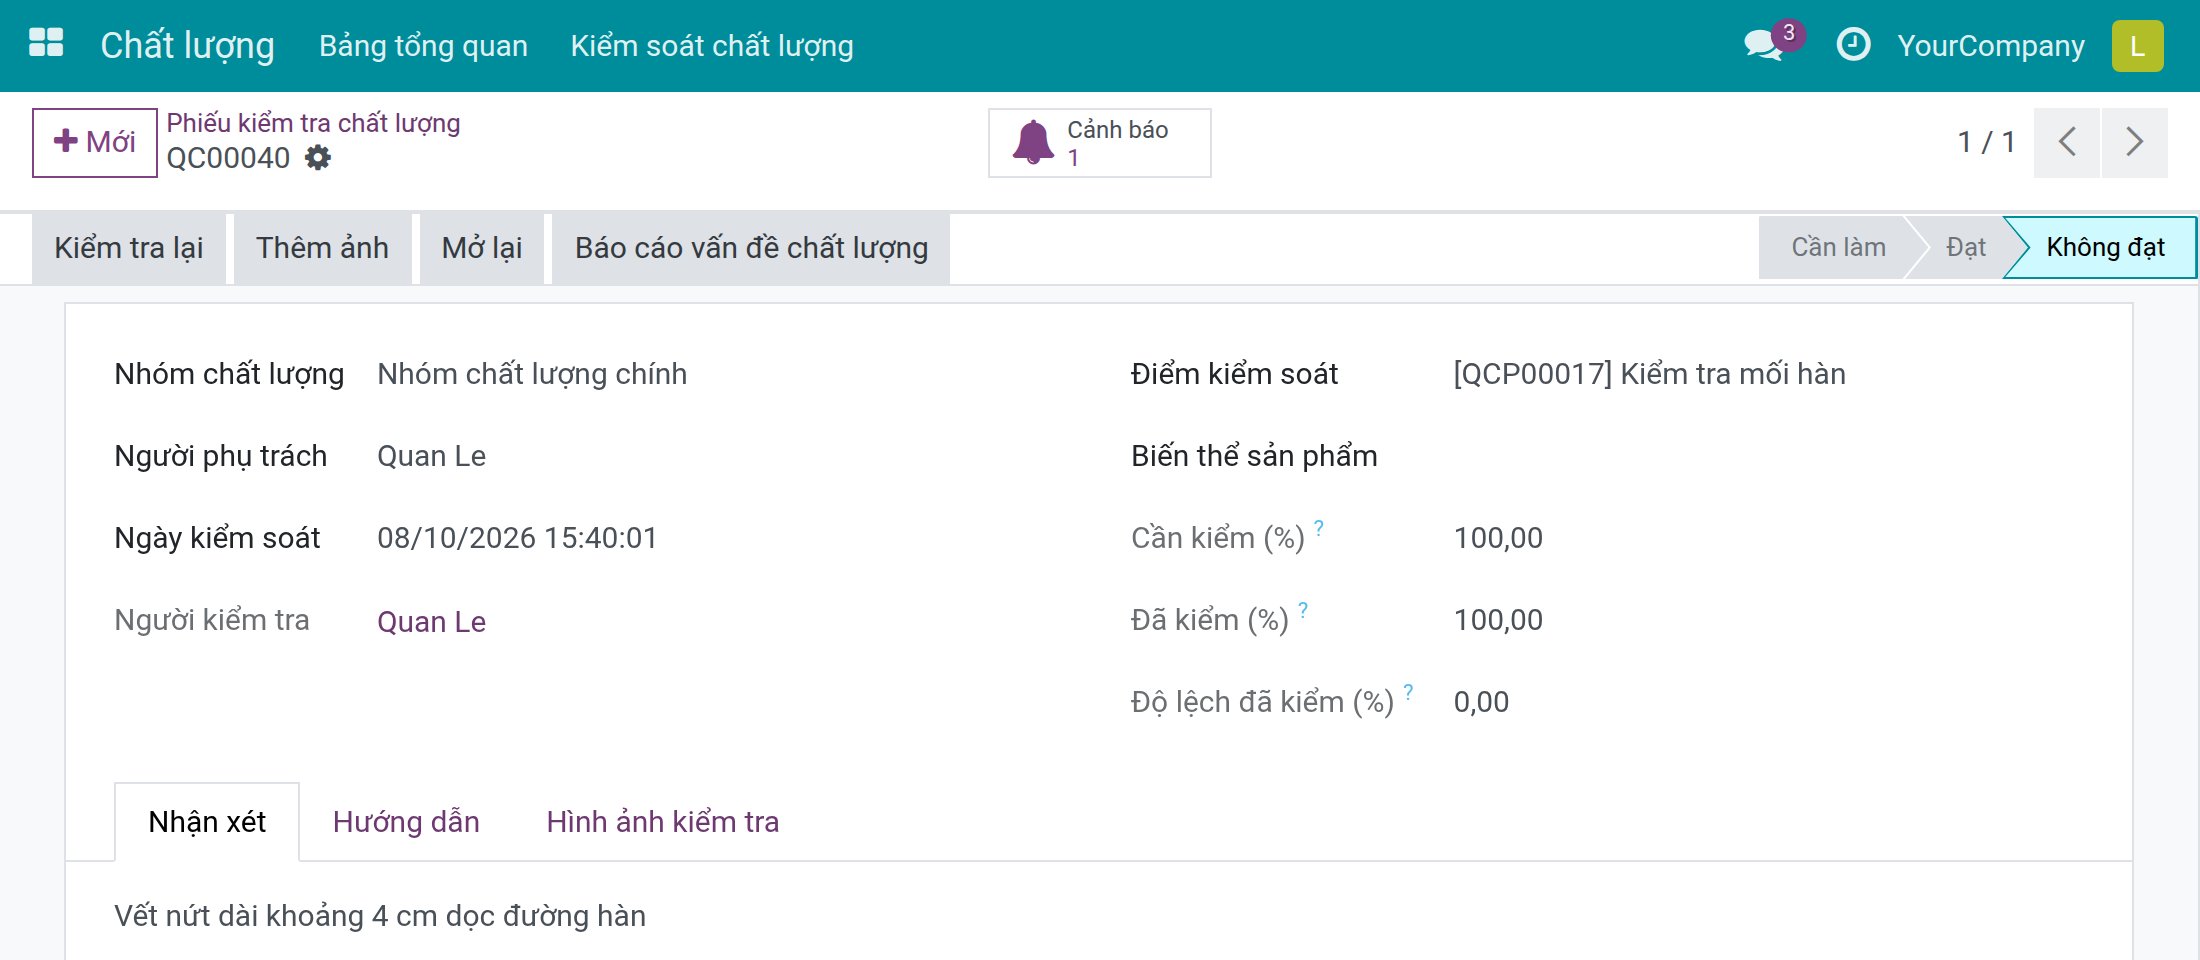Click the date 08/10/2026 15:40:01
This screenshot has width=2200, height=960.
[517, 538]
